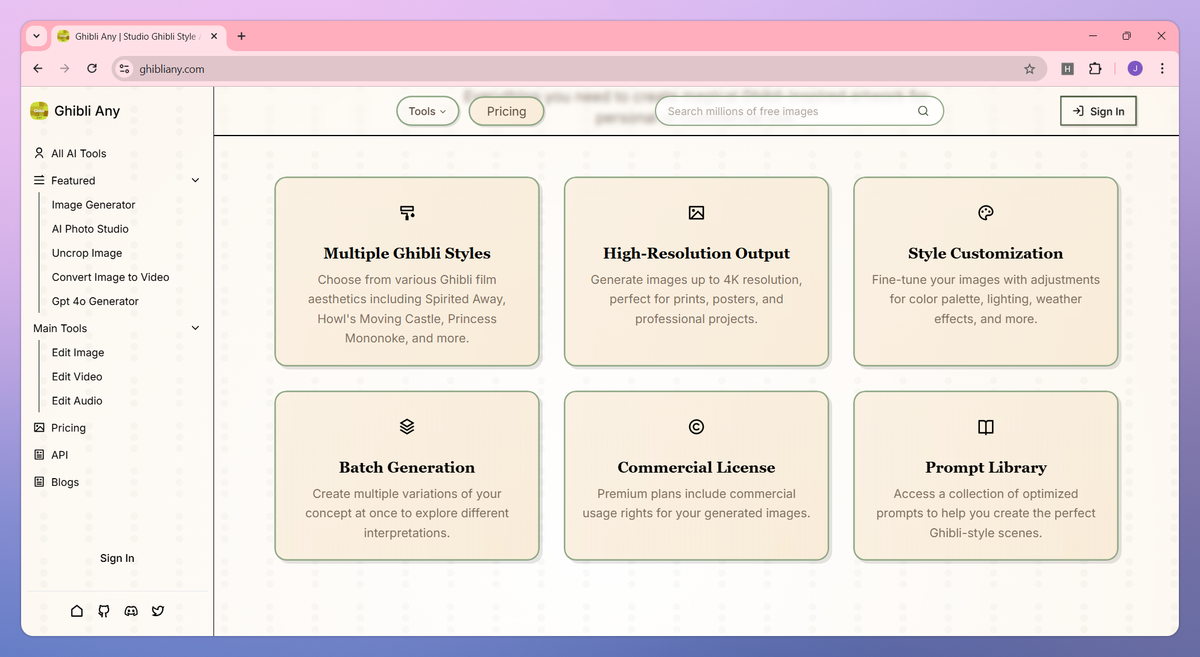Open a new browser tab
1200x657 pixels.
coord(241,36)
